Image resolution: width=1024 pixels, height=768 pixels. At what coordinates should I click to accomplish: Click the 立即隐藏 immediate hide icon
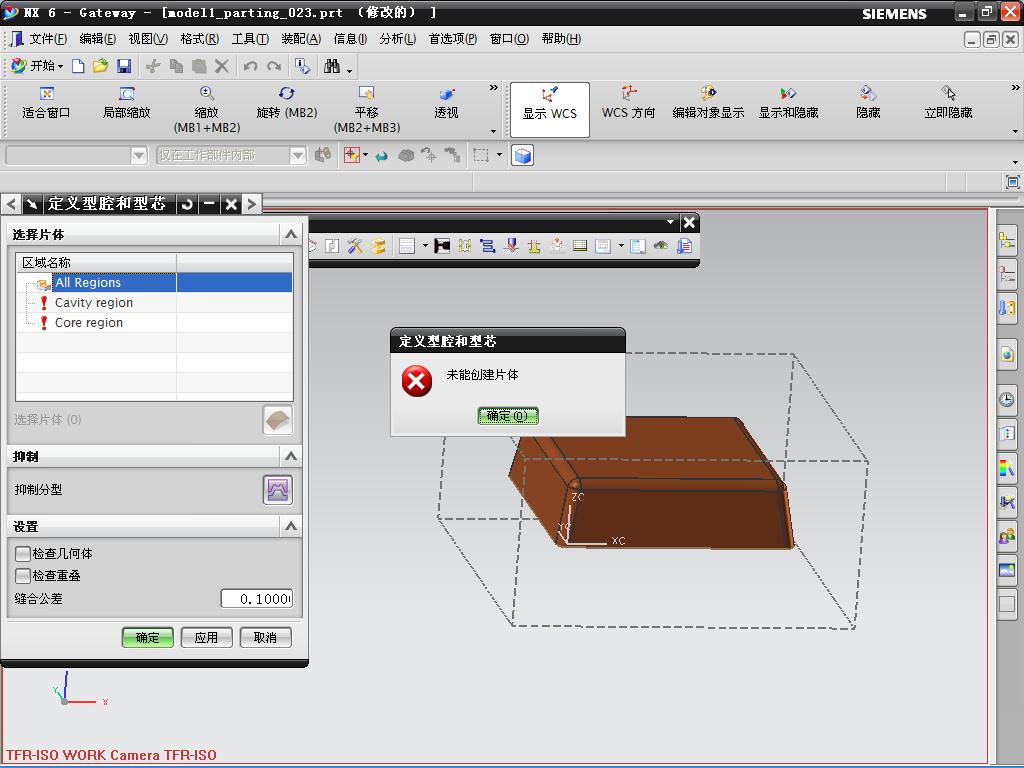(948, 103)
